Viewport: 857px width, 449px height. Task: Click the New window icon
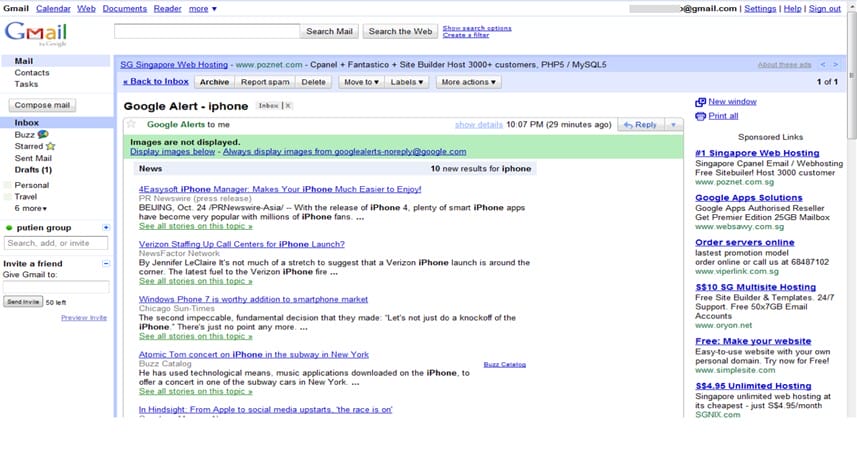point(700,102)
